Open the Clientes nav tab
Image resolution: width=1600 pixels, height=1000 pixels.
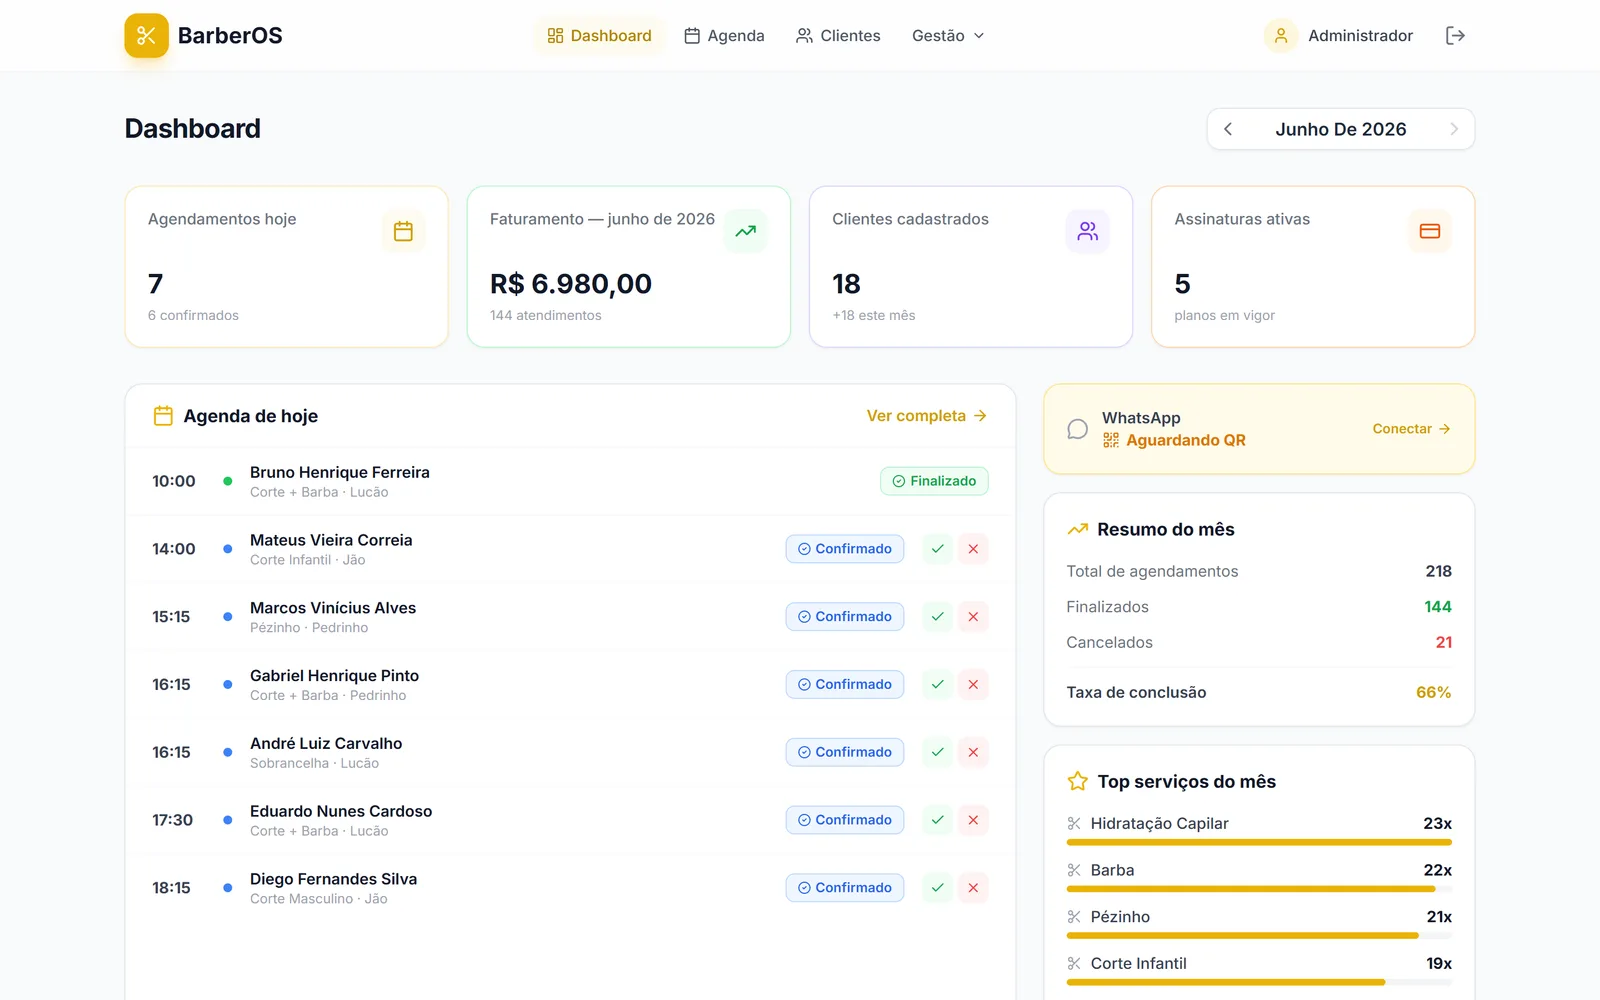(x=838, y=36)
